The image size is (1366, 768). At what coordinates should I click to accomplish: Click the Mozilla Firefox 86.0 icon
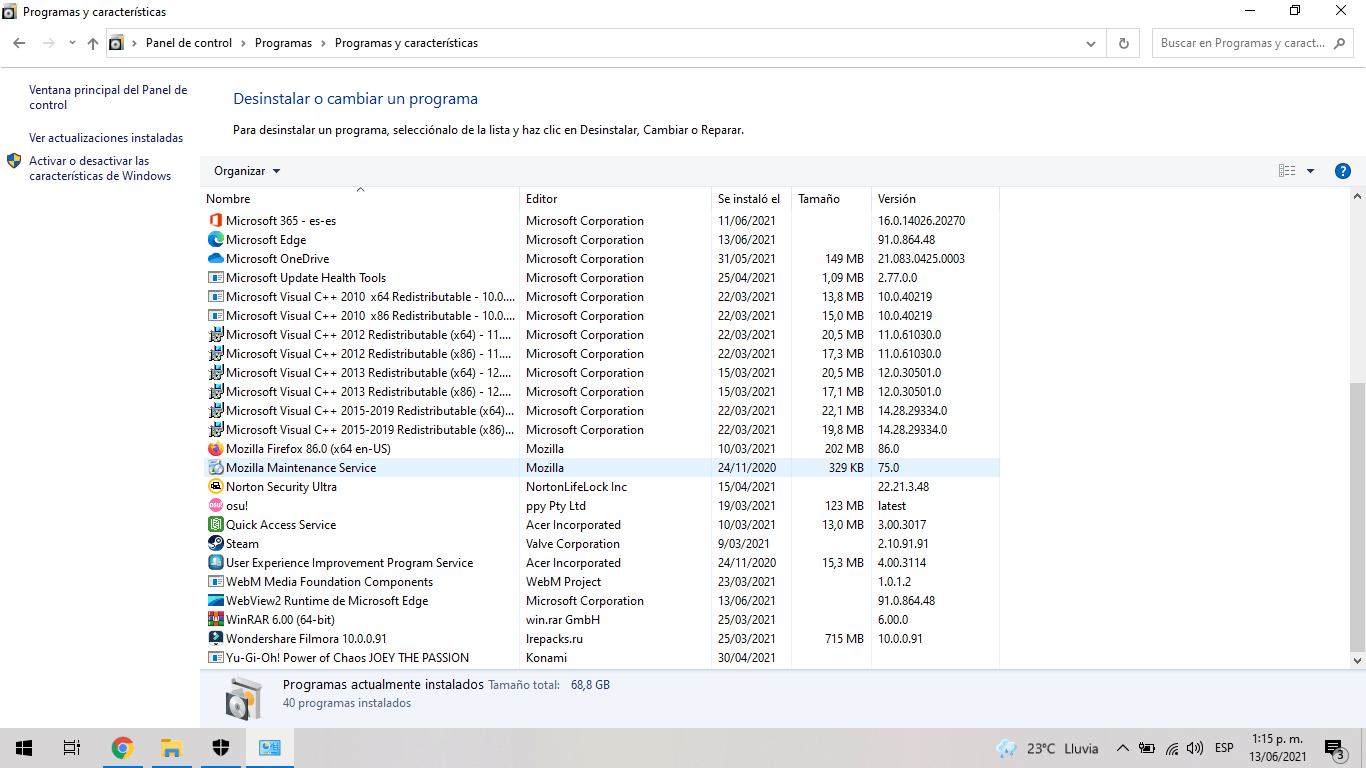[215, 449]
